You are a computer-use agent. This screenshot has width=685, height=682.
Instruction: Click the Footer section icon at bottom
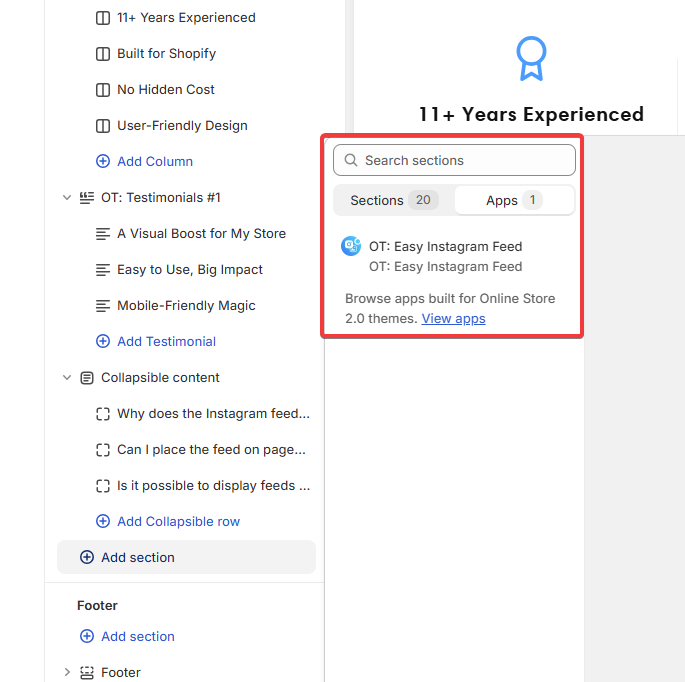87,673
